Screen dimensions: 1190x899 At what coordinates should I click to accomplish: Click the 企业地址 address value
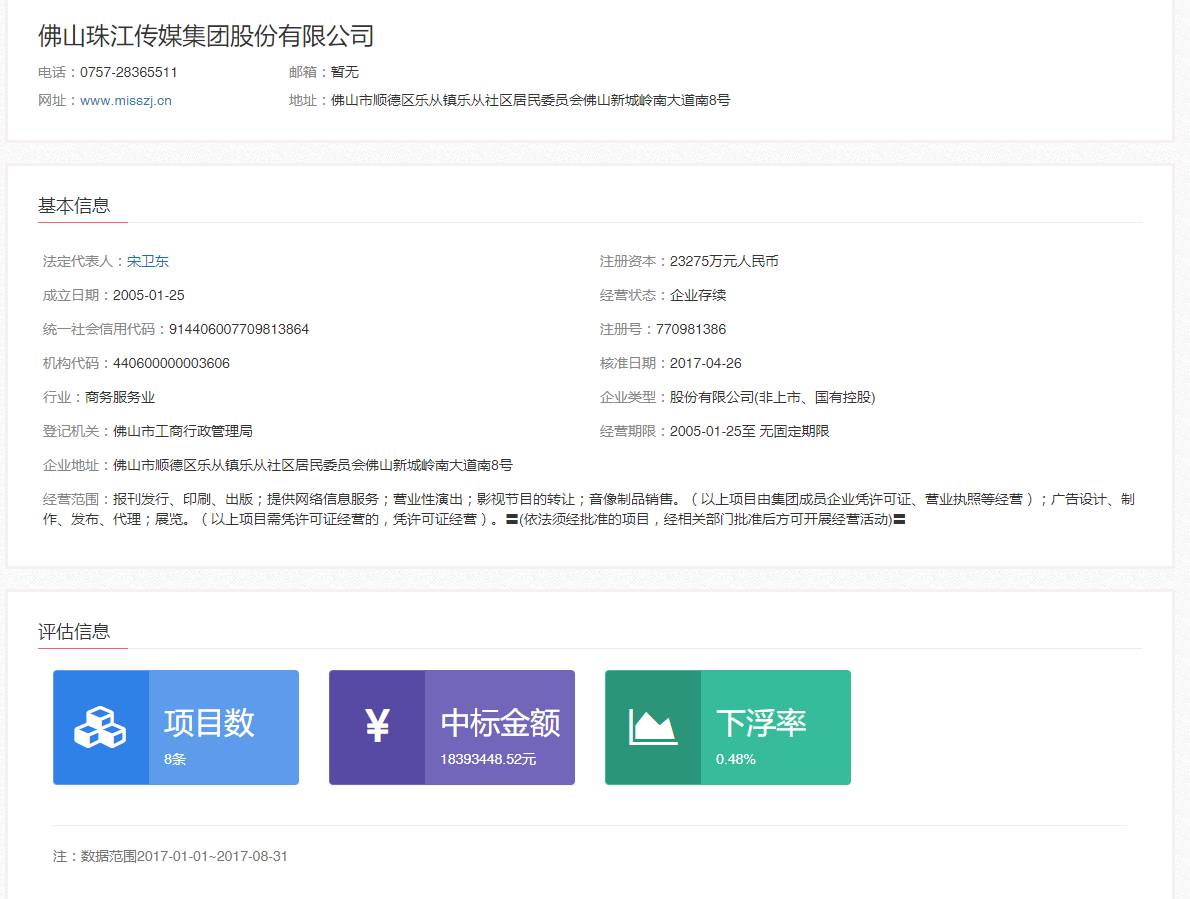click(x=312, y=465)
